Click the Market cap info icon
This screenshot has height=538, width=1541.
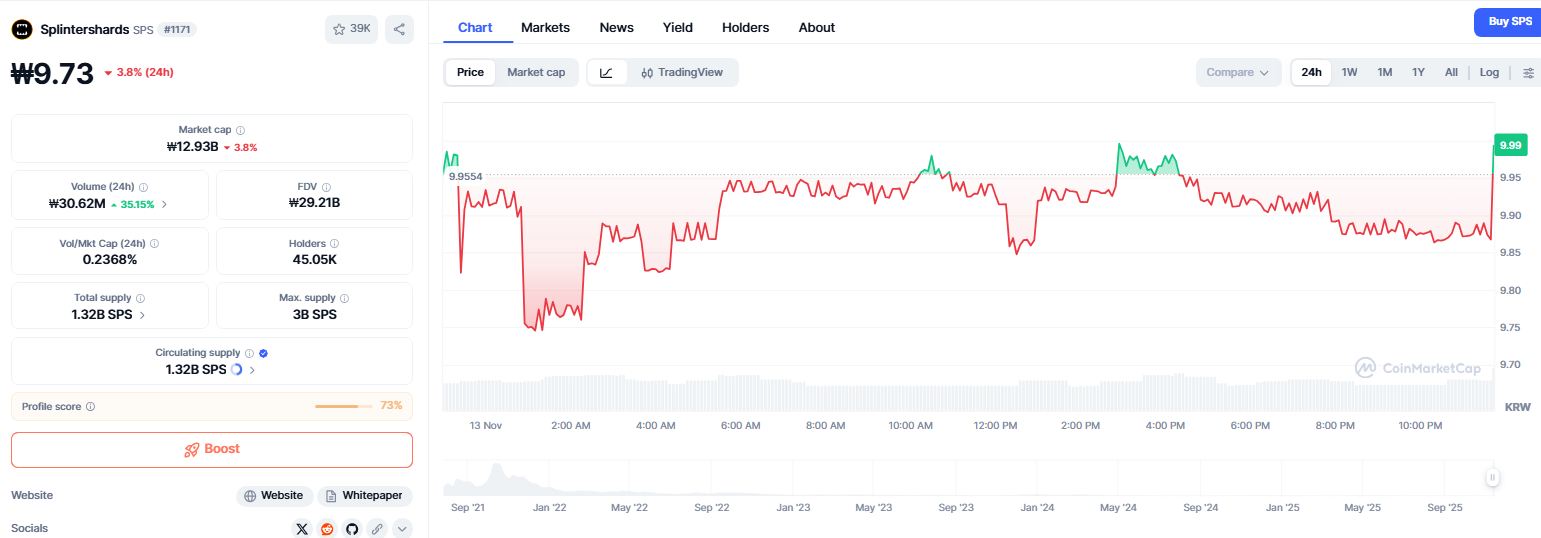pyautogui.click(x=241, y=130)
